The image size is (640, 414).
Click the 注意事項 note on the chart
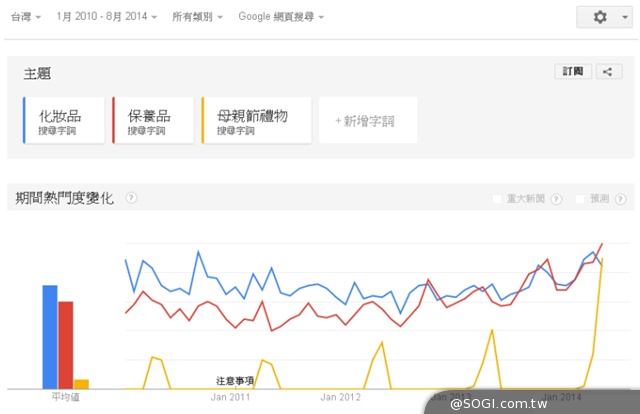click(235, 381)
